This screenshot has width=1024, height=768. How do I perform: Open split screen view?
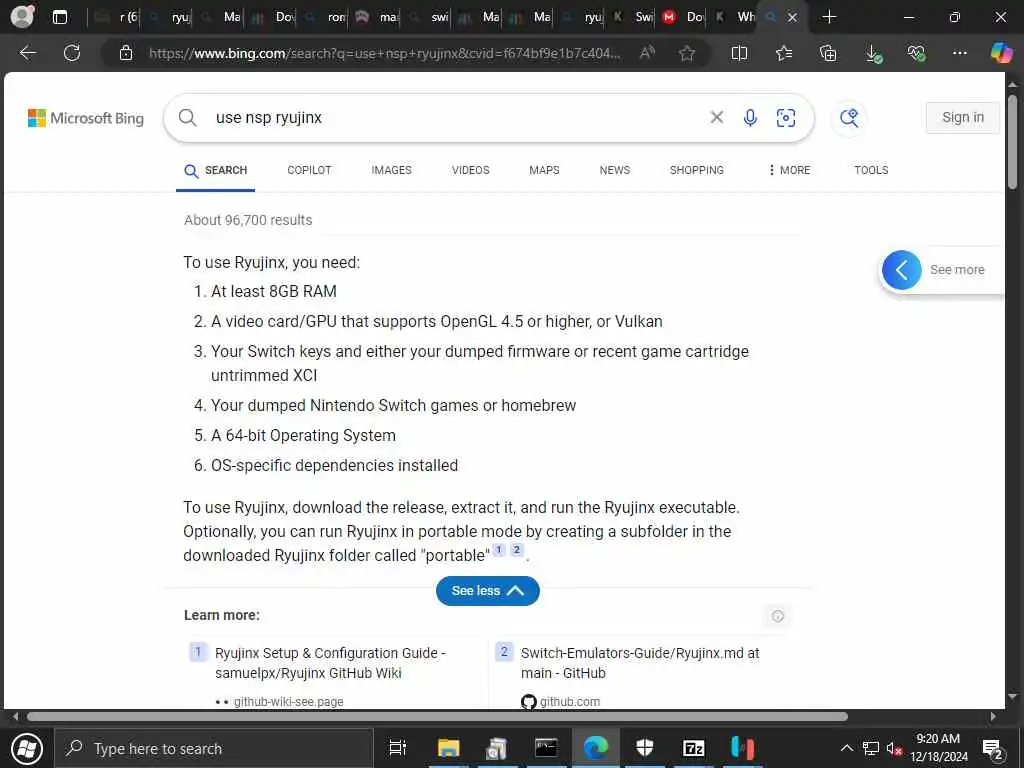tap(739, 53)
